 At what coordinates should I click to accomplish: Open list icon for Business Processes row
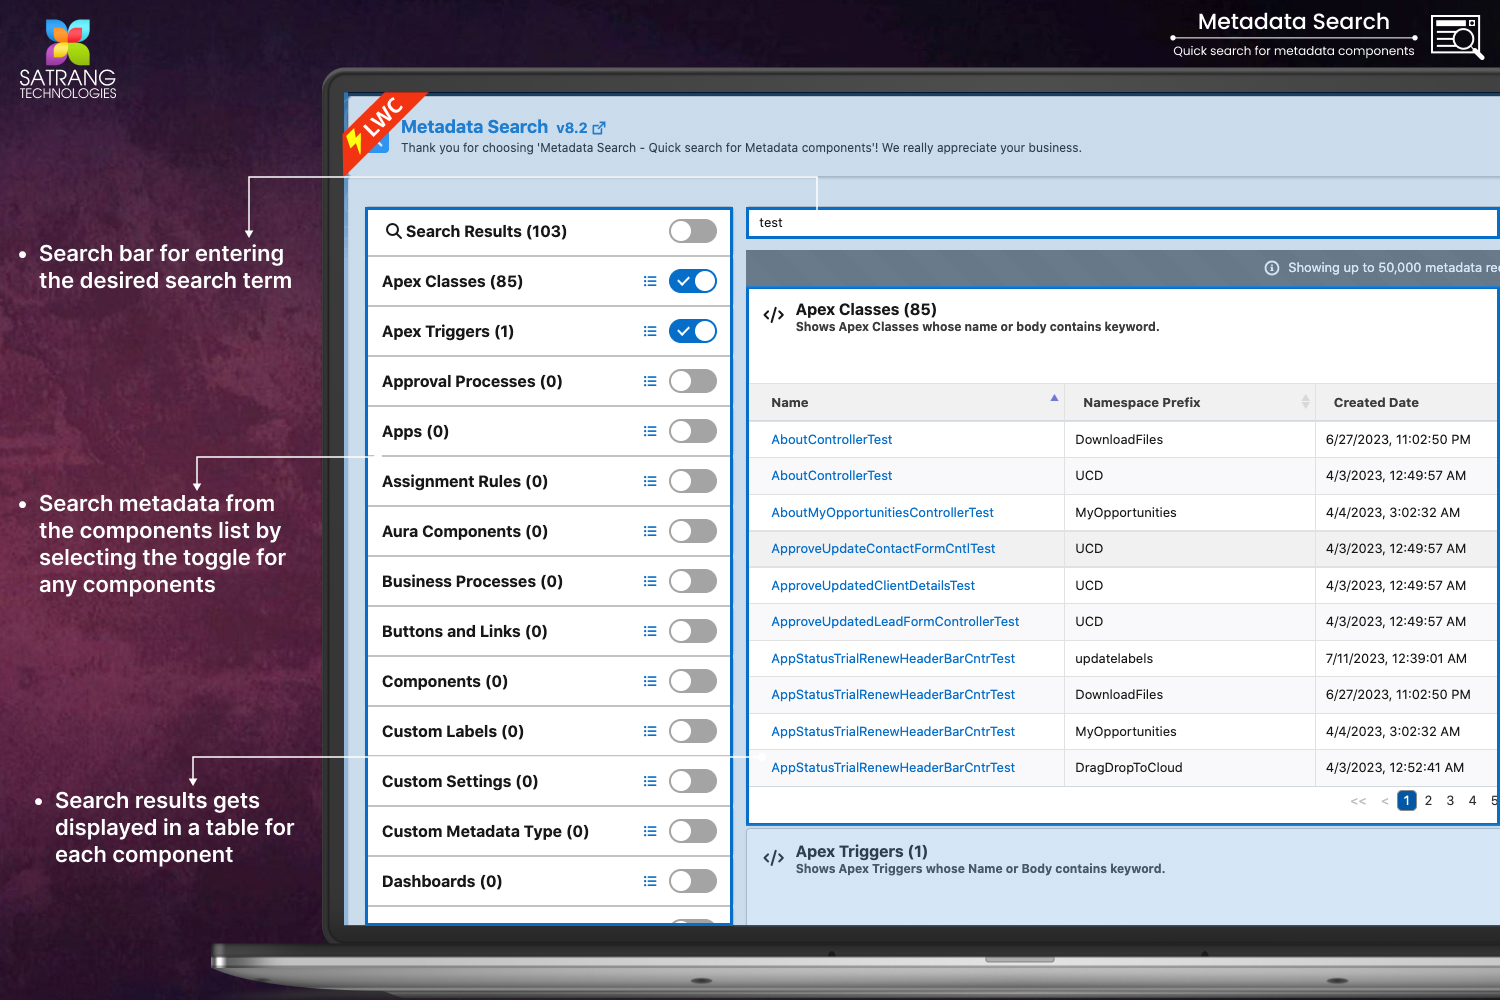(650, 581)
